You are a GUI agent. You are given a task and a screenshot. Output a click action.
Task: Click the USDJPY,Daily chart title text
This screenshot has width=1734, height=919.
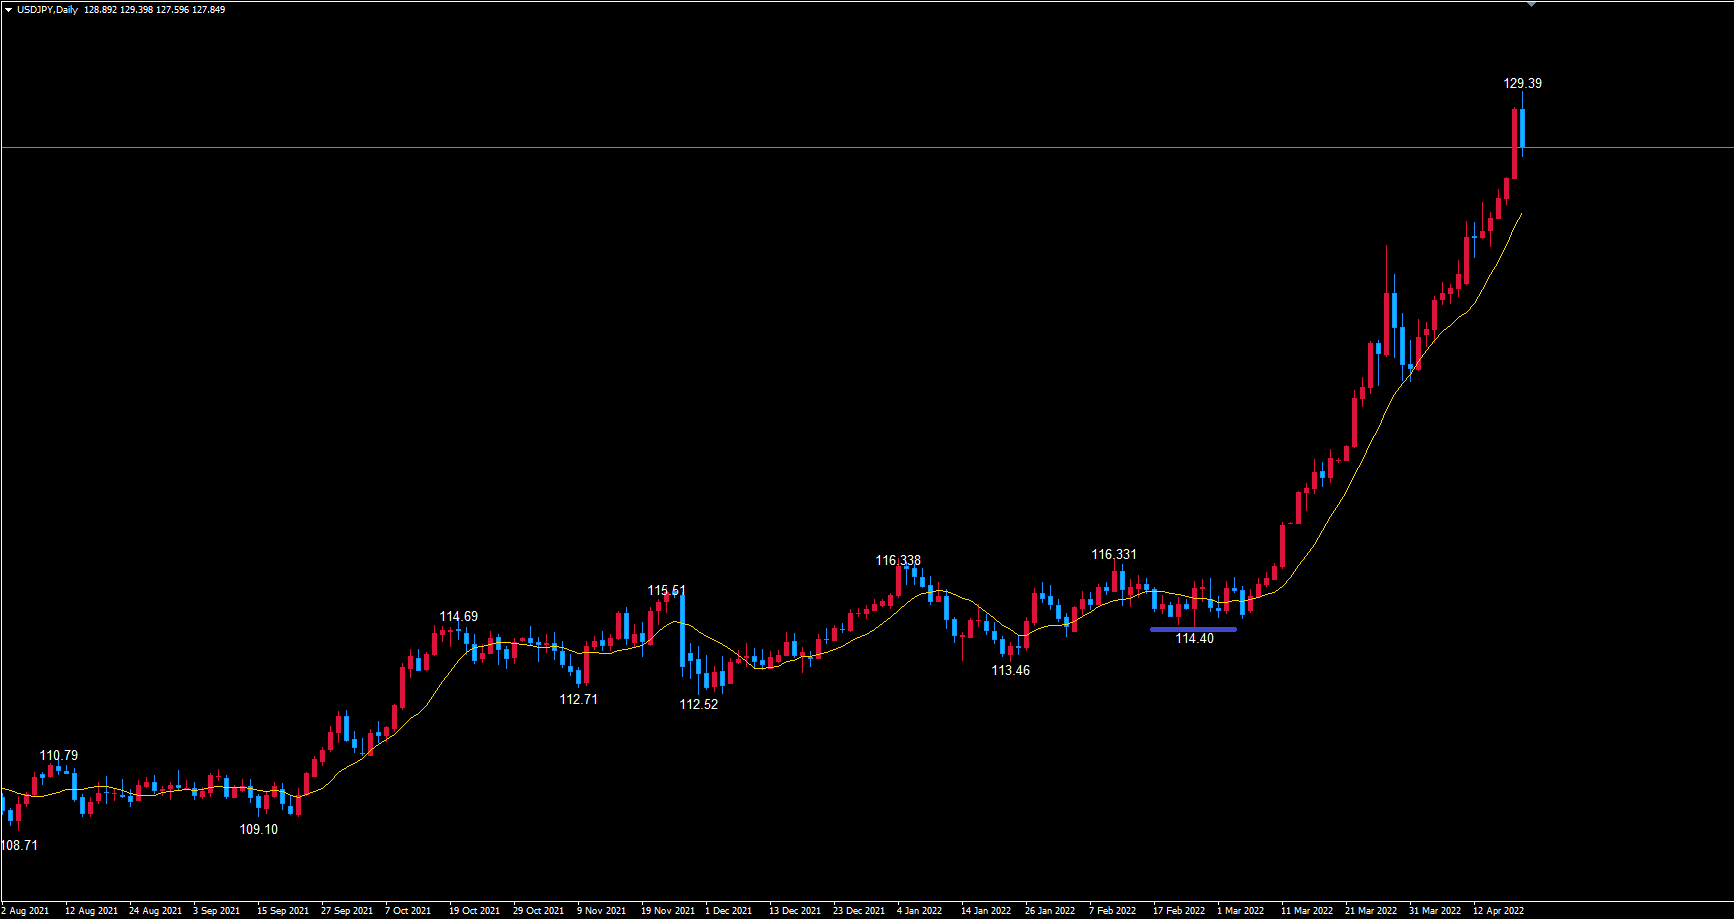47,10
